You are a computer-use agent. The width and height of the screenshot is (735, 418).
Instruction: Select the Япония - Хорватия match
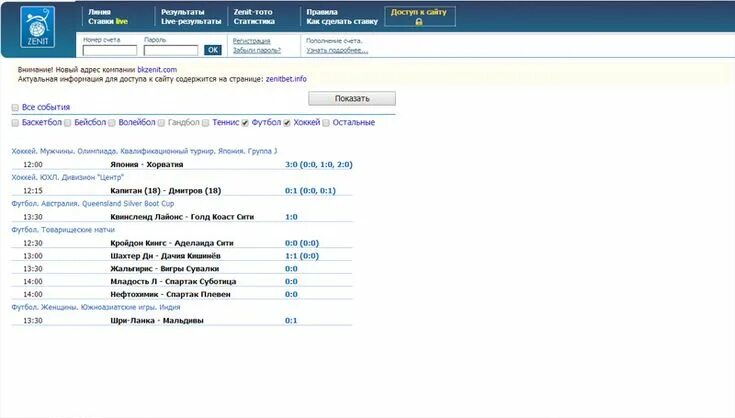point(147,164)
